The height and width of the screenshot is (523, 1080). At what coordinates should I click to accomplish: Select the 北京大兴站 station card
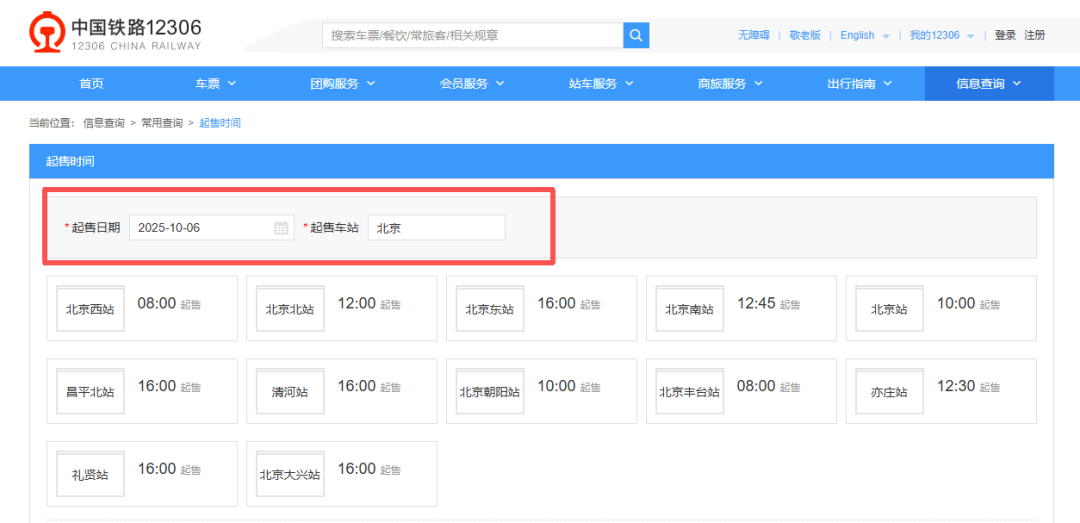(x=290, y=474)
